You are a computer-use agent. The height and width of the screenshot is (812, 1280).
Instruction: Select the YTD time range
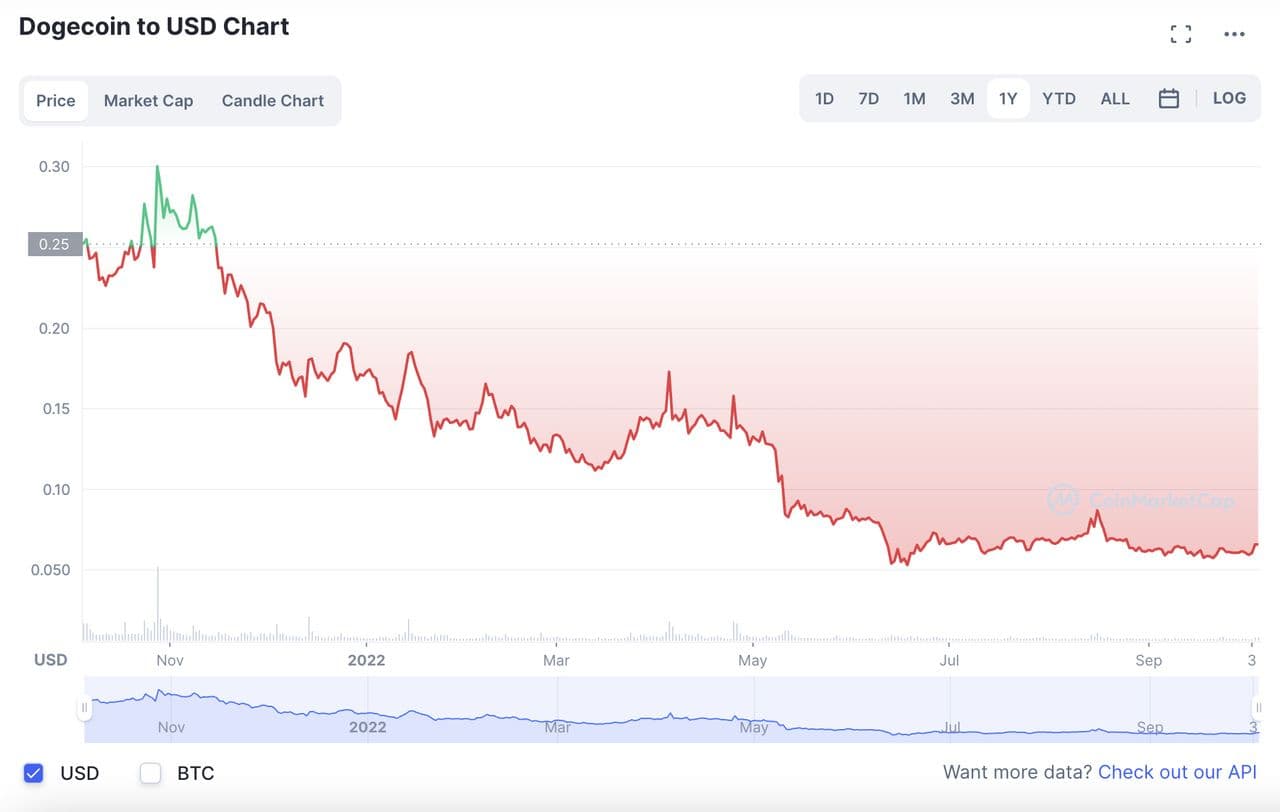(1059, 99)
